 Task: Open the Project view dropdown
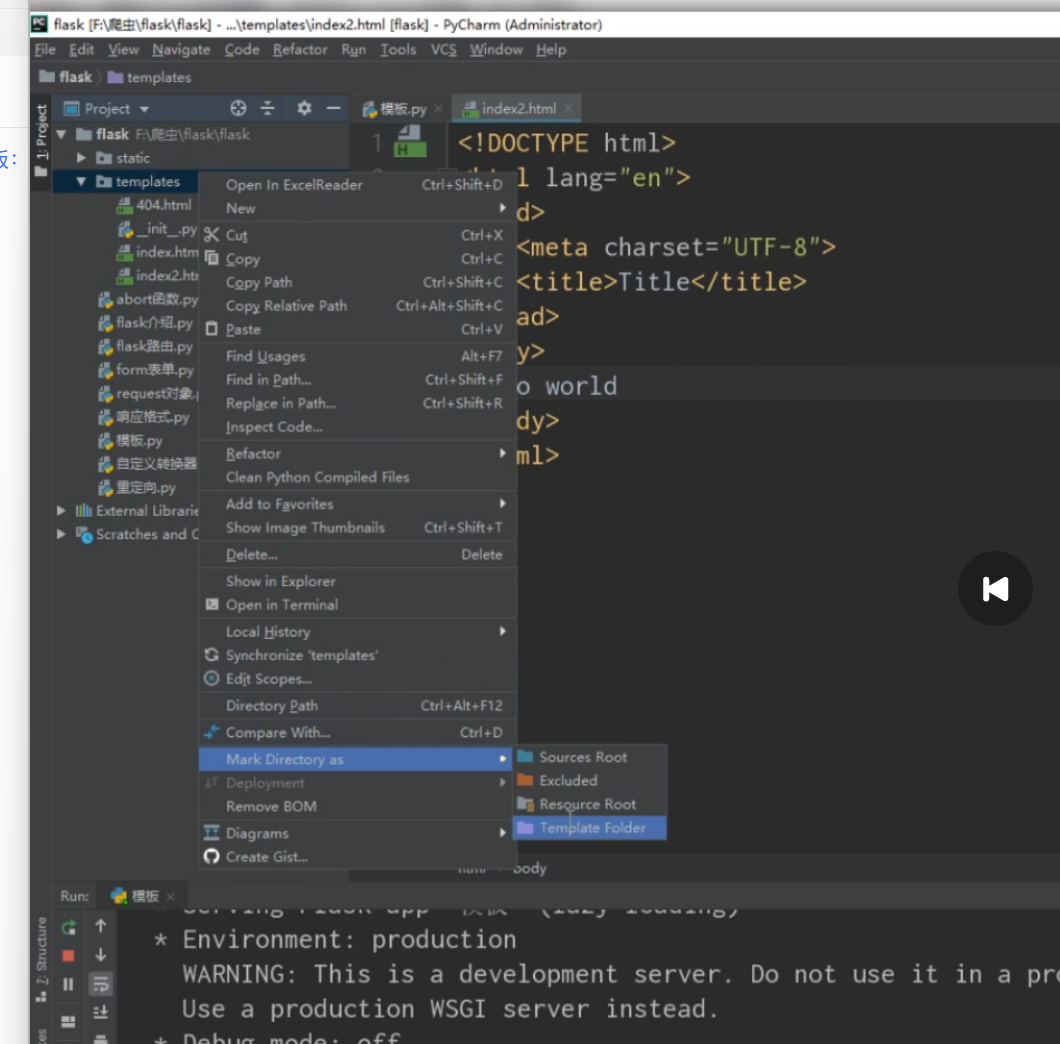[x=144, y=109]
